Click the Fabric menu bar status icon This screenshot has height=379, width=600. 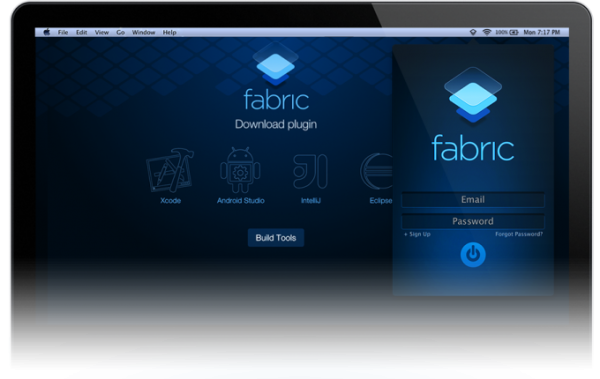point(473,32)
